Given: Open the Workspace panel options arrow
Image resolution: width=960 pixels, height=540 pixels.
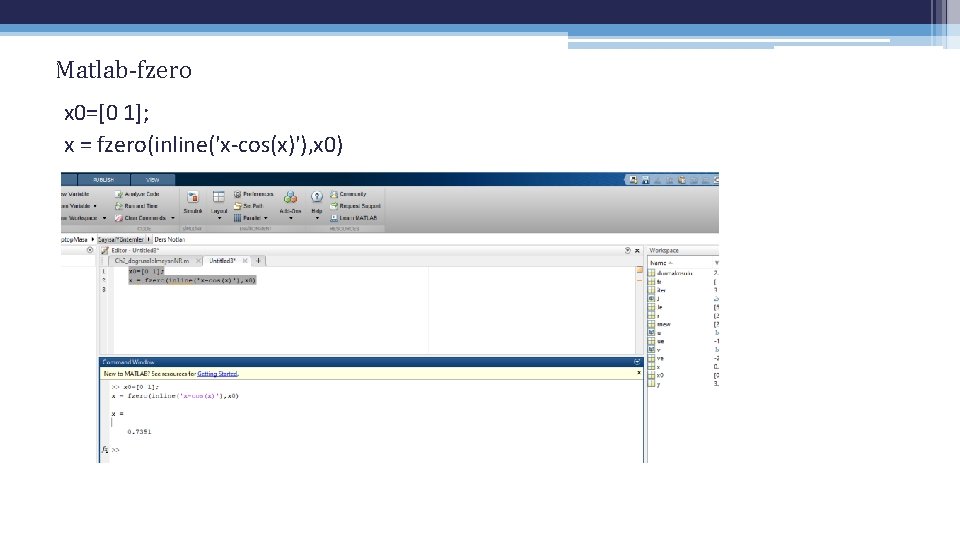Looking at the screenshot, I should click(716, 263).
